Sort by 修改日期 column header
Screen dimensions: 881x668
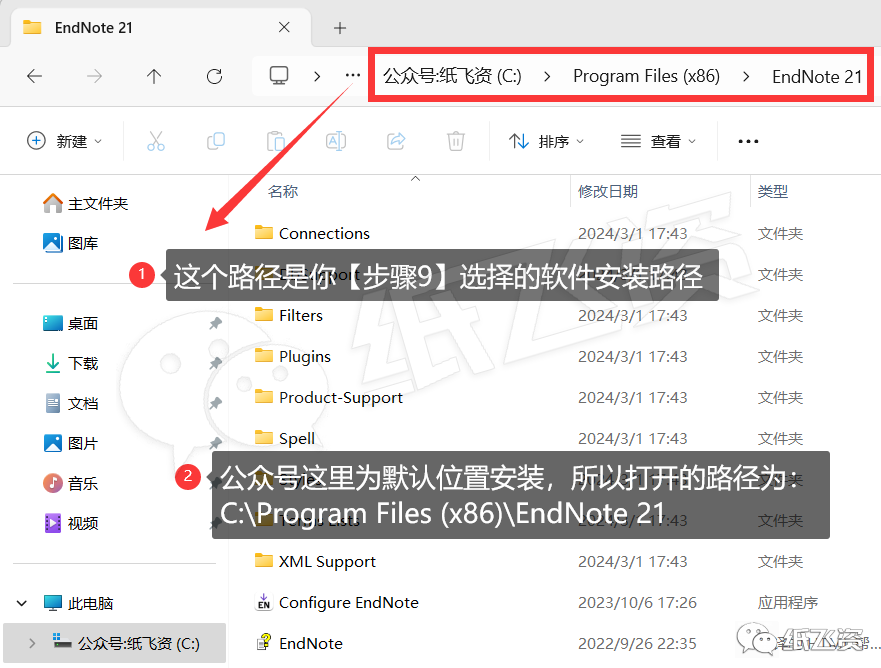(x=607, y=192)
